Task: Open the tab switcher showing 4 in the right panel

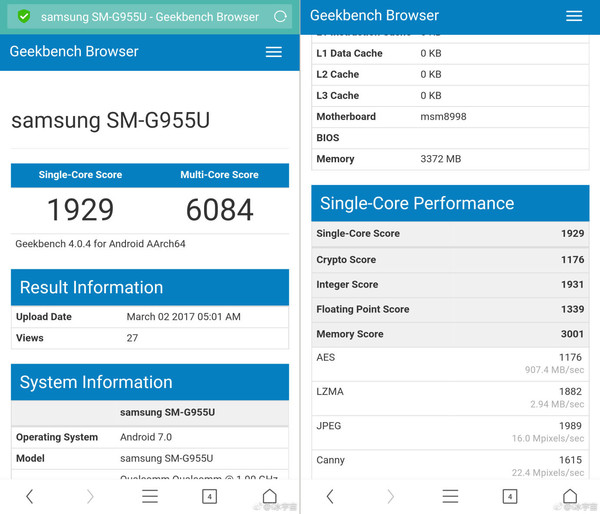Action: 510,496
